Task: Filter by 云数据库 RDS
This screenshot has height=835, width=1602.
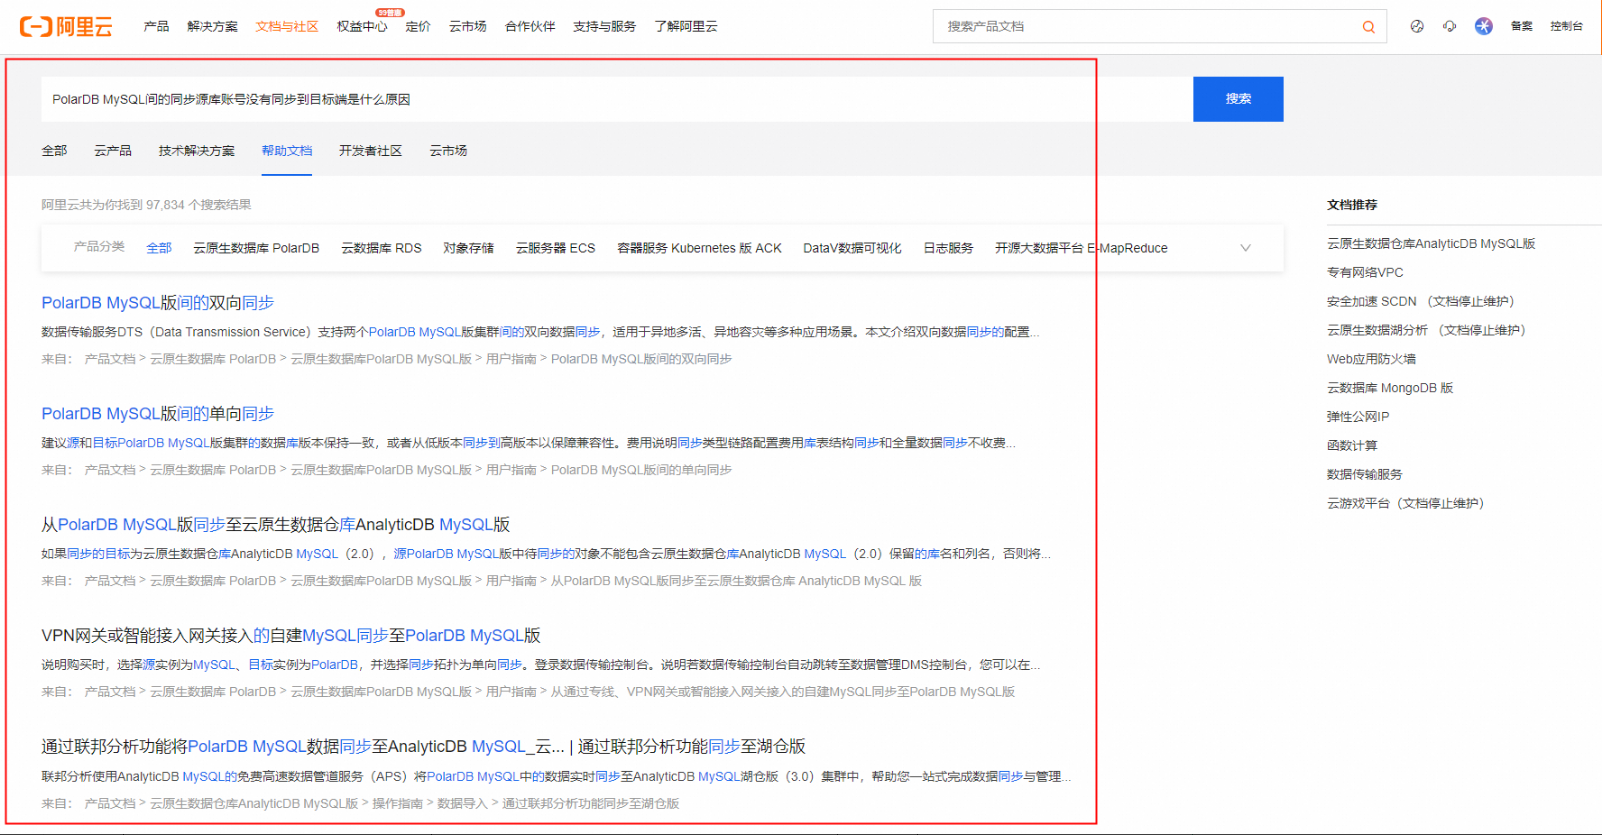Action: pyautogui.click(x=381, y=248)
